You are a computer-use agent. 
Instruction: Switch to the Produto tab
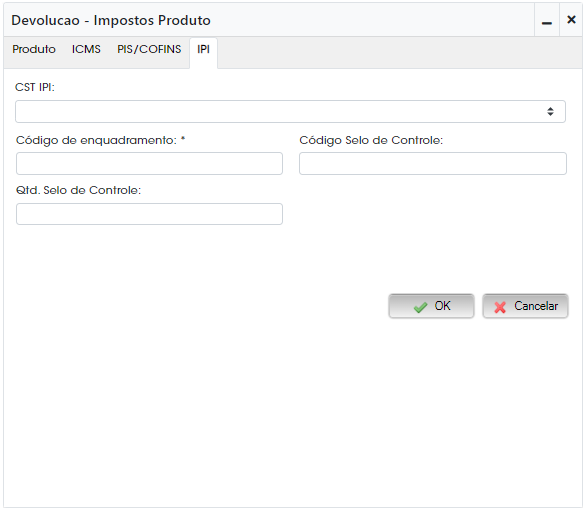34,49
